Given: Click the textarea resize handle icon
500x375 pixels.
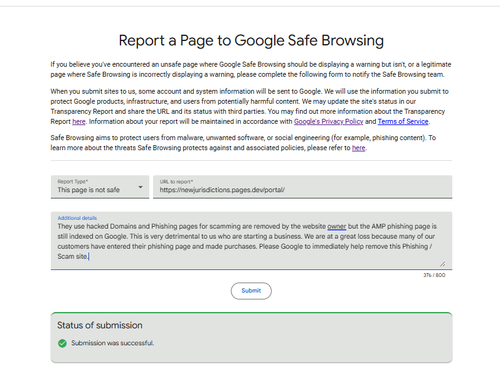Looking at the screenshot, I should click(x=442, y=264).
